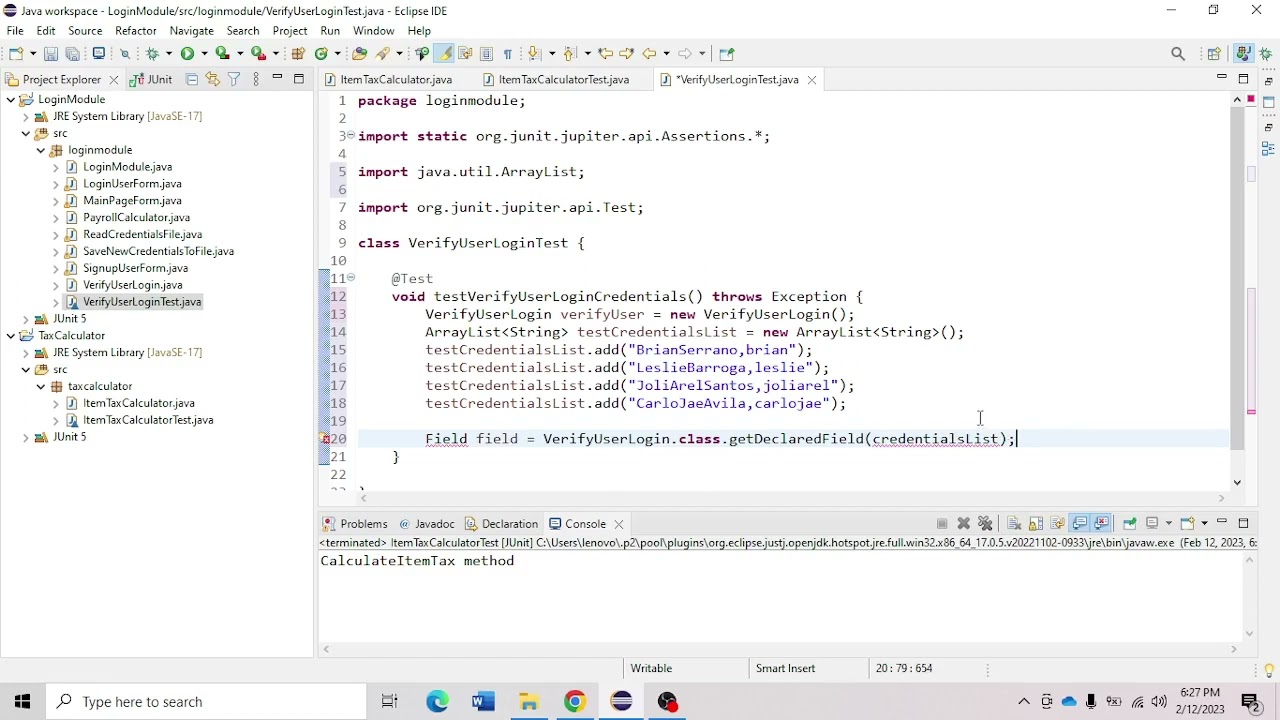Collapse the TaxCalculator project node

coord(11,336)
